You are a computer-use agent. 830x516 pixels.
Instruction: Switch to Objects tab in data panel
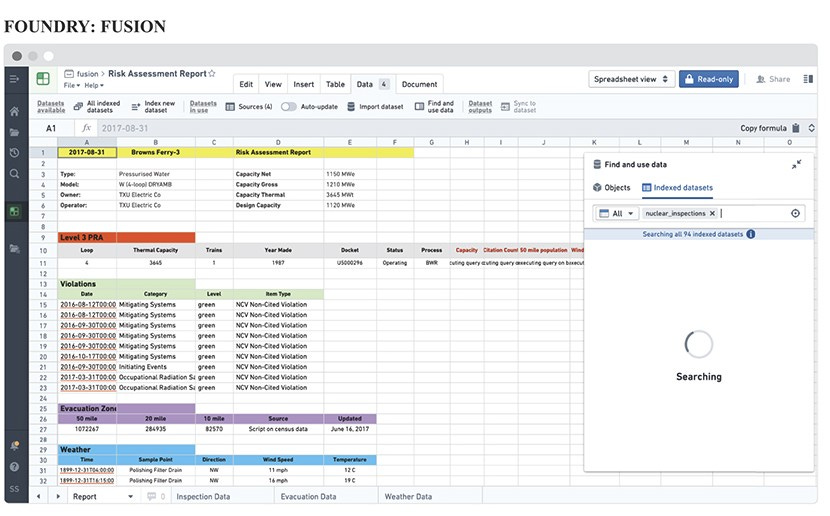pyautogui.click(x=612, y=187)
